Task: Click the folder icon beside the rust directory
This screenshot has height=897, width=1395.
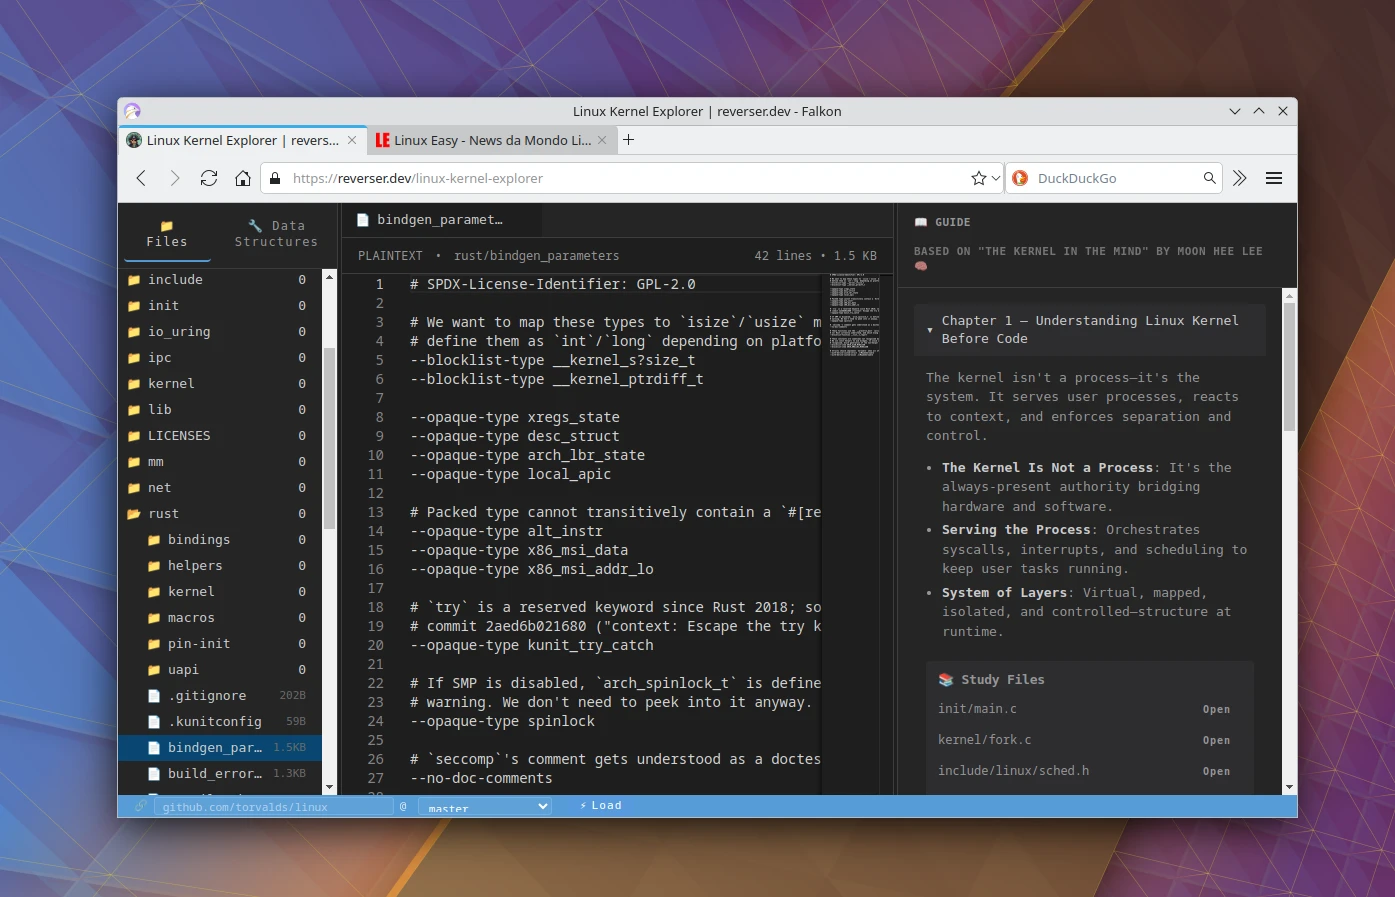Action: 134,513
